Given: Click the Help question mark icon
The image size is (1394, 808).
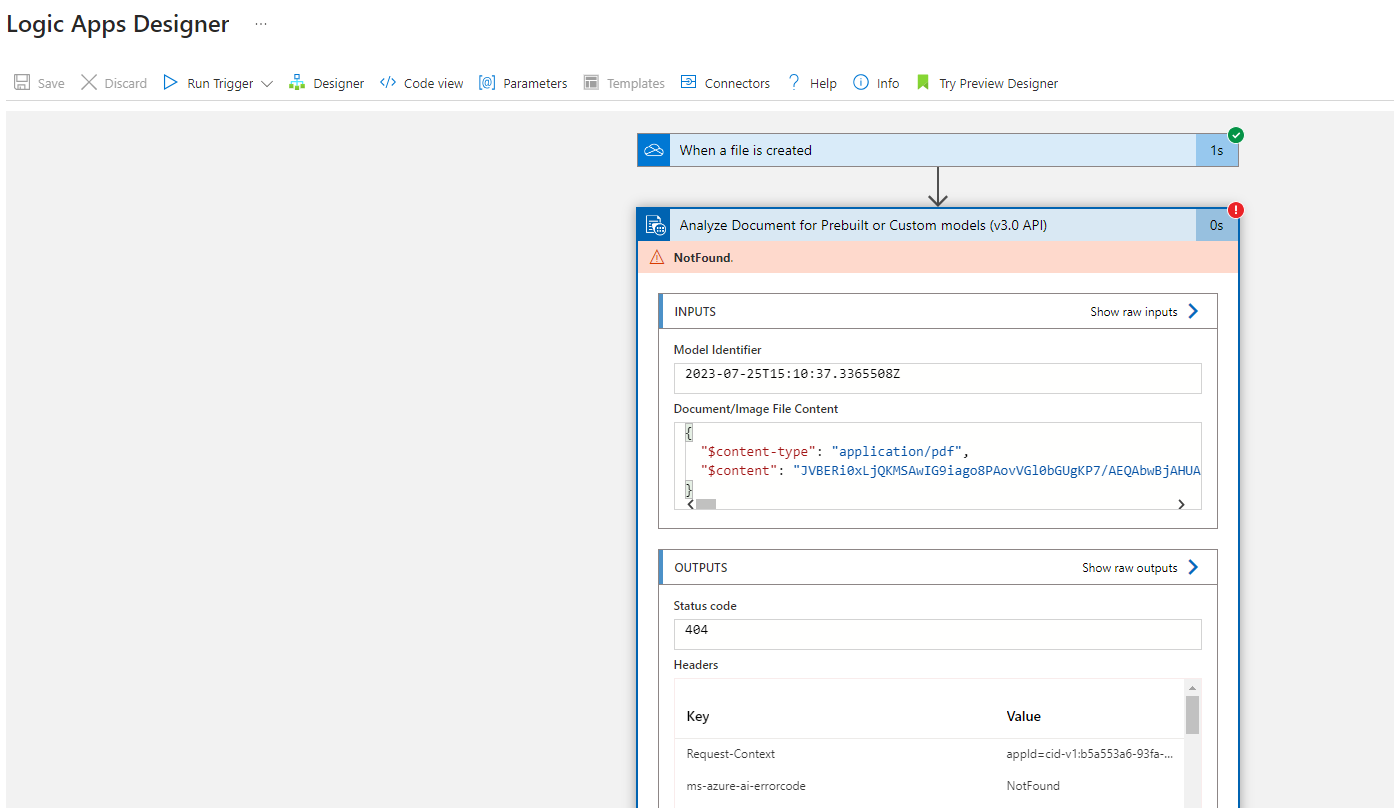Looking at the screenshot, I should (794, 83).
